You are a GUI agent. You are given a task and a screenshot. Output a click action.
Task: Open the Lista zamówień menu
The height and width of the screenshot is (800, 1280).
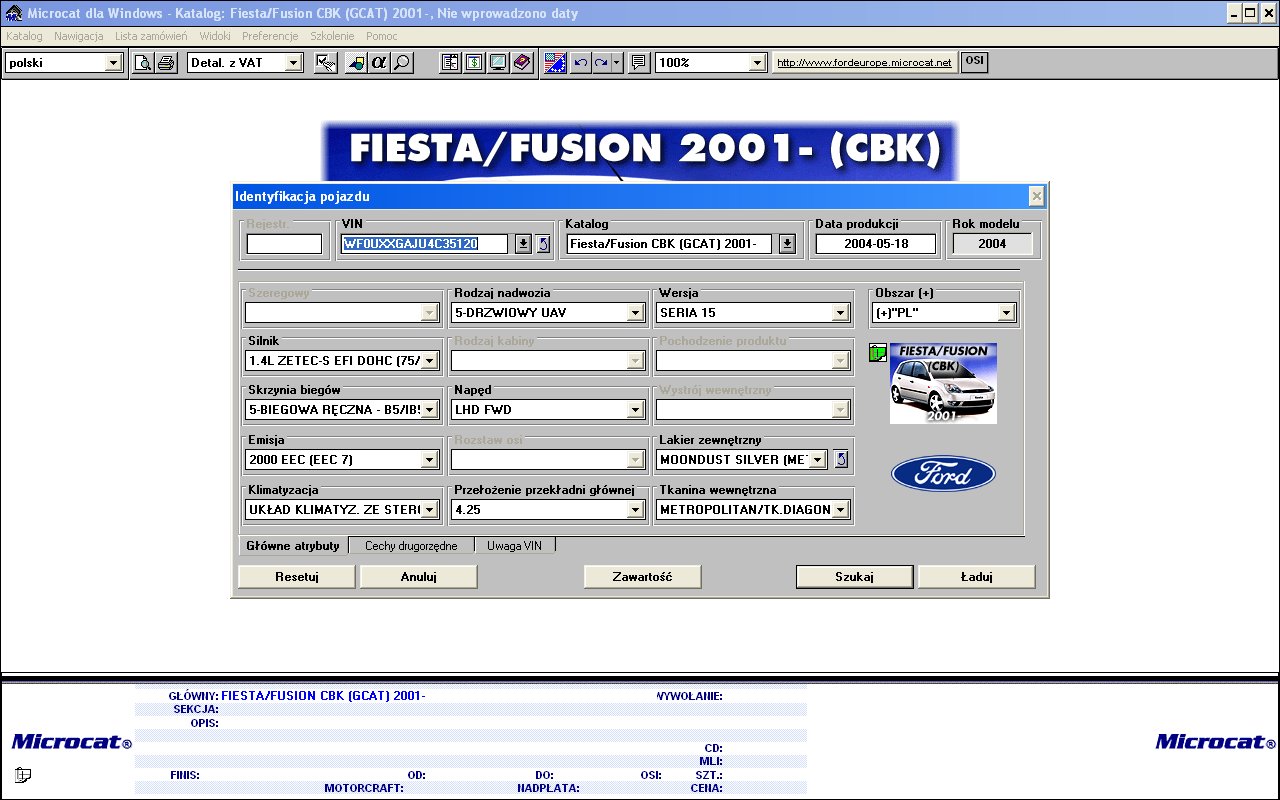pyautogui.click(x=151, y=36)
